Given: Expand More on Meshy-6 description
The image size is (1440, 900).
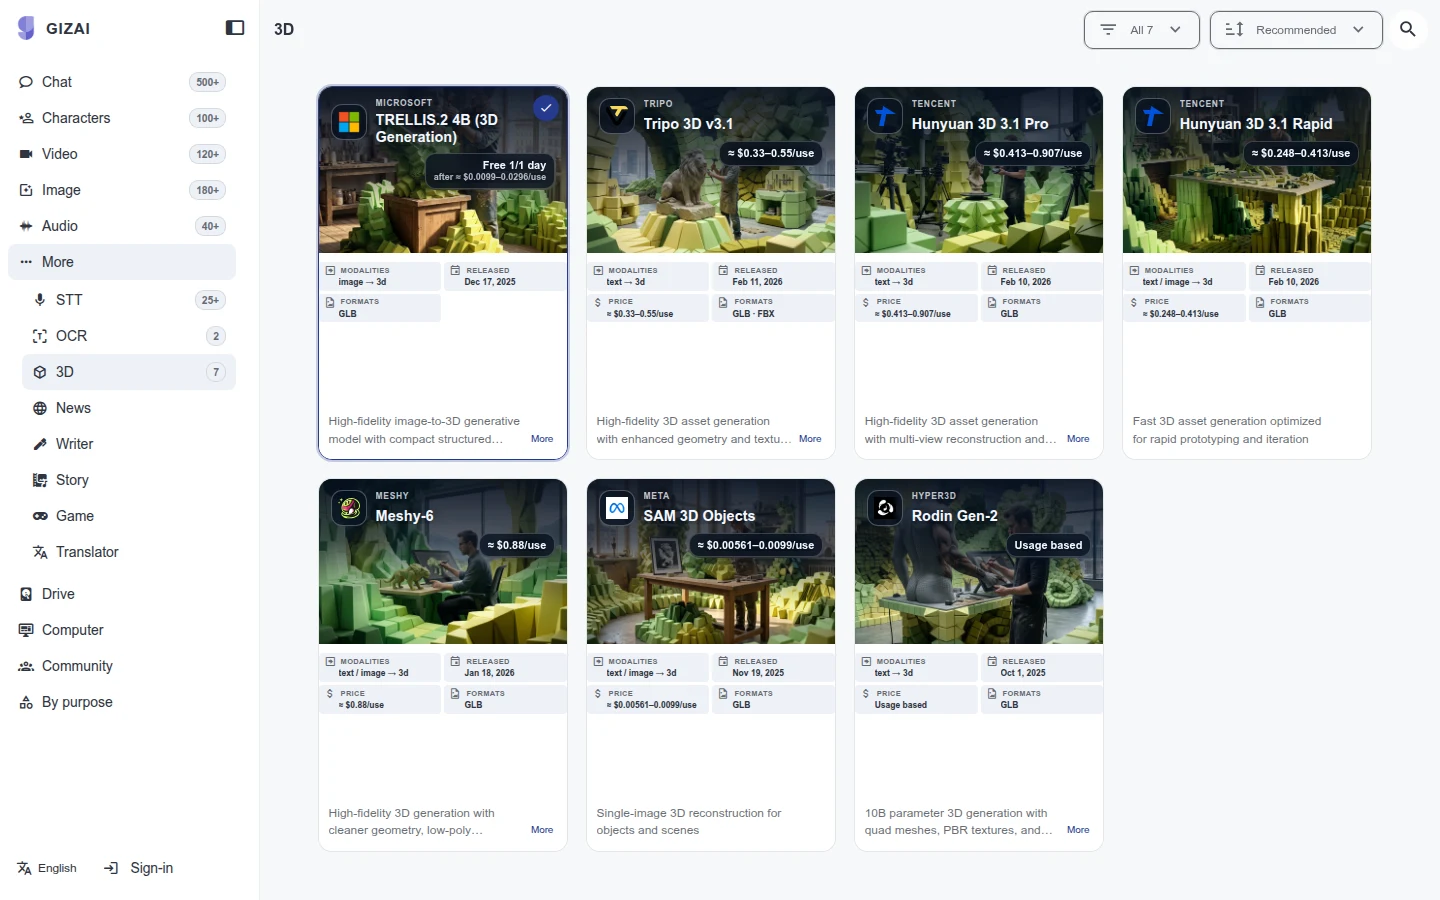Looking at the screenshot, I should click(x=542, y=830).
